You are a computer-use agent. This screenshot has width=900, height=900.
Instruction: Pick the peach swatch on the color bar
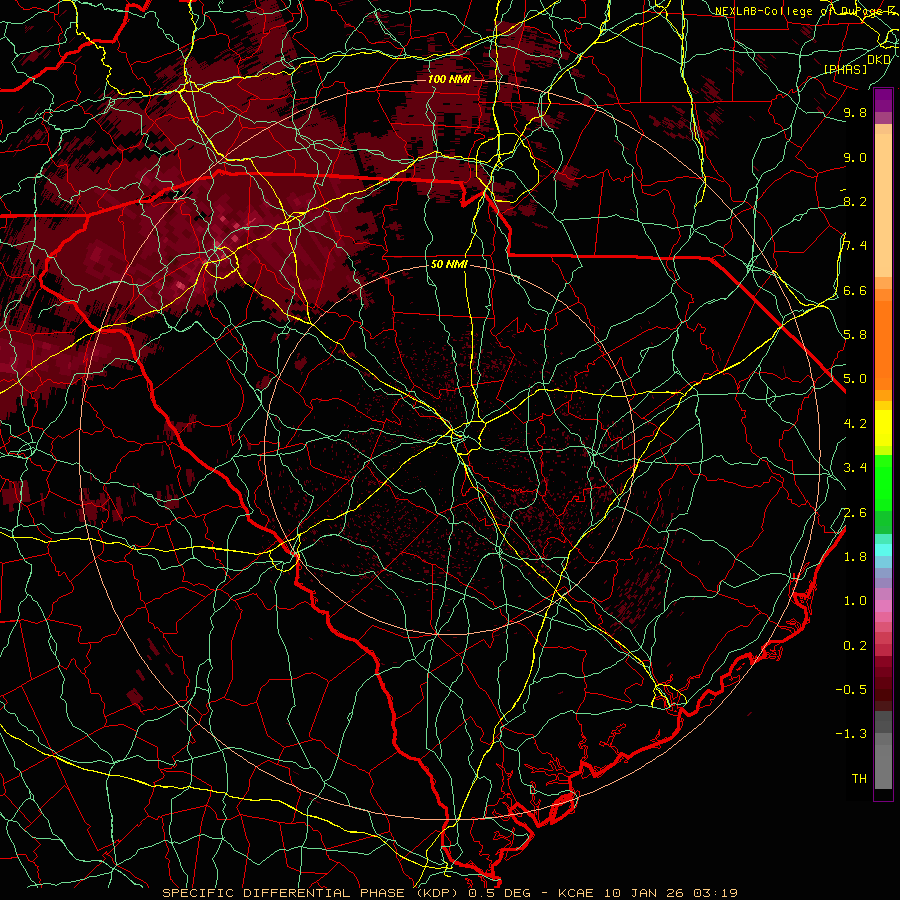click(883, 207)
